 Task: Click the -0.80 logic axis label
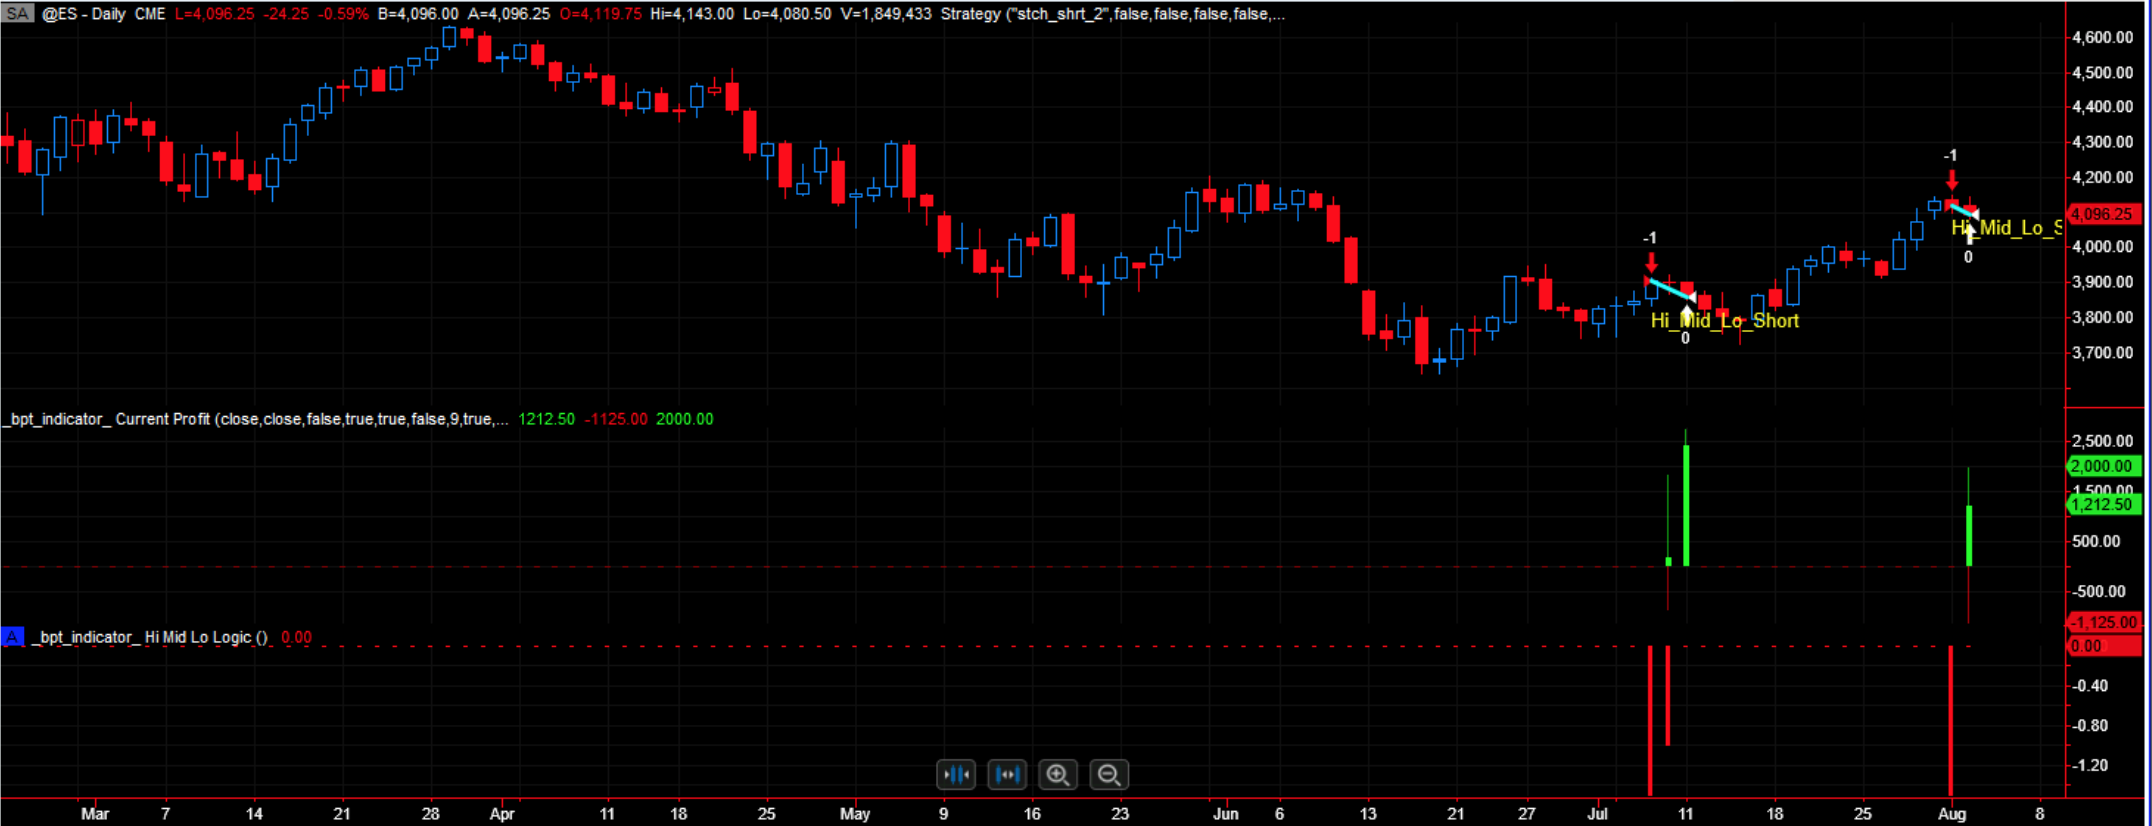[2090, 726]
